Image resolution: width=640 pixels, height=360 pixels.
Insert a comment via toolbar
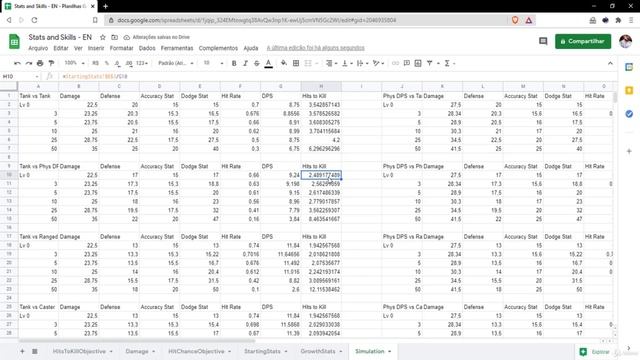407,63
